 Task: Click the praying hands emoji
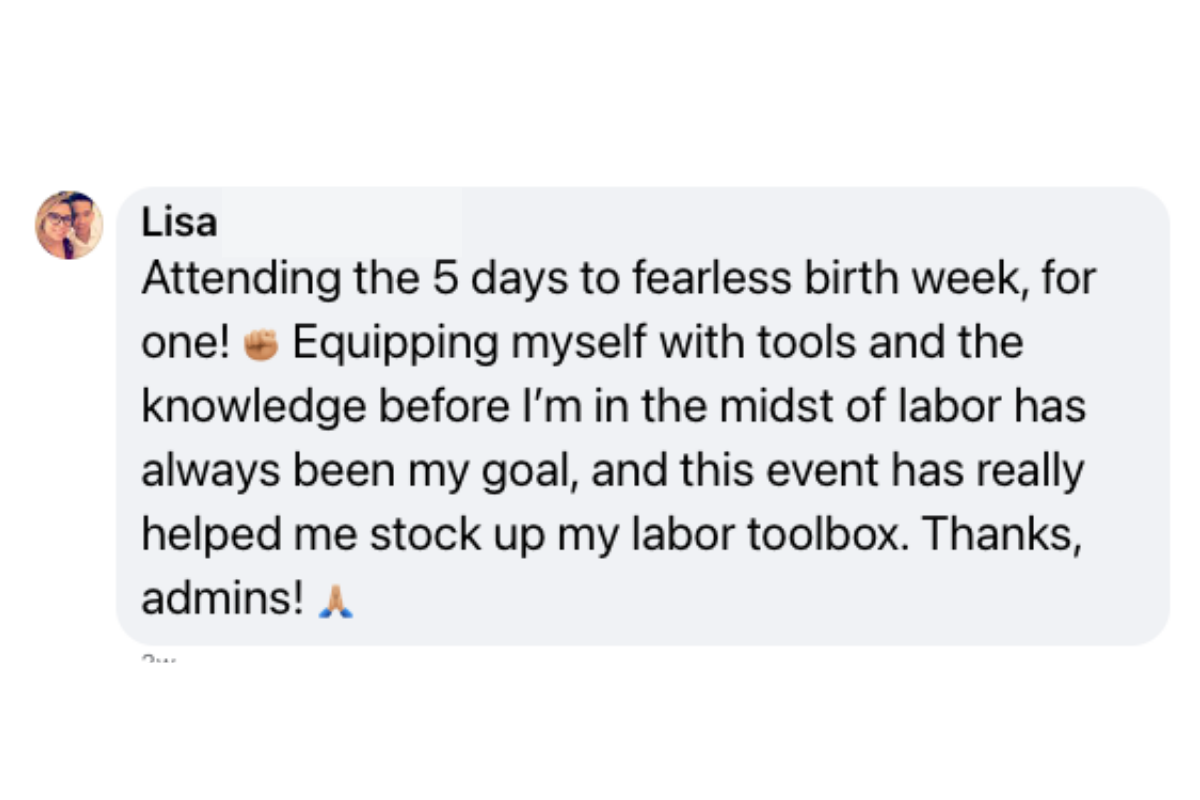(x=335, y=601)
